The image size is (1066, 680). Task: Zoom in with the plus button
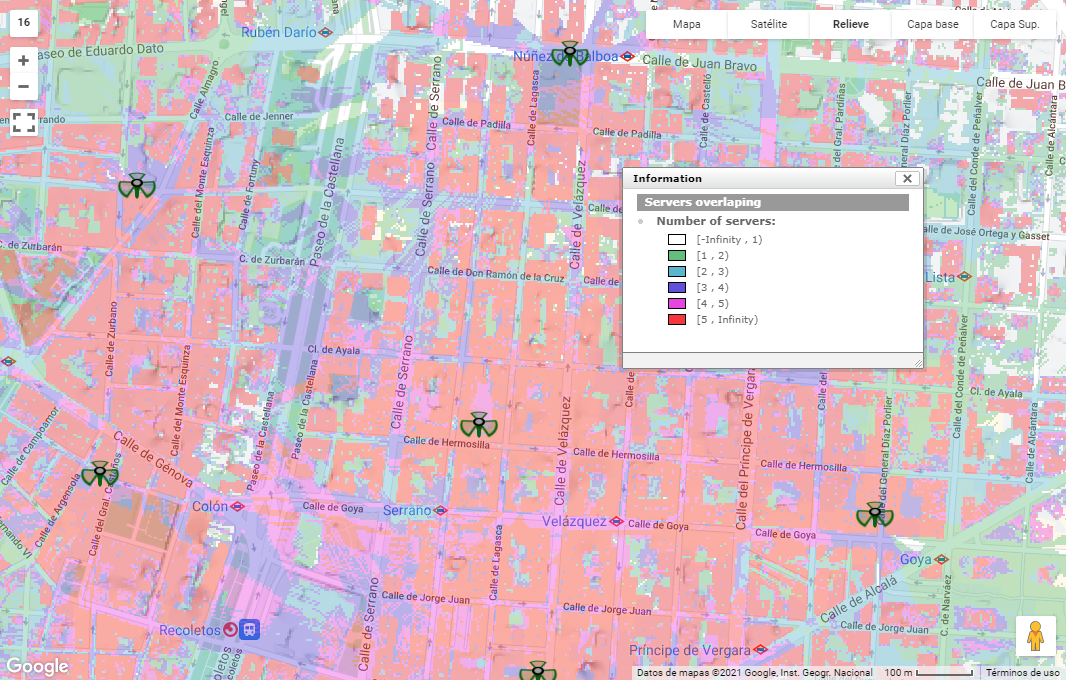coord(24,60)
